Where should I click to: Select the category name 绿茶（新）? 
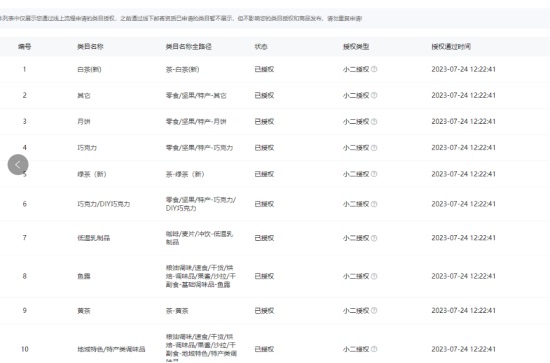[x=92, y=174]
